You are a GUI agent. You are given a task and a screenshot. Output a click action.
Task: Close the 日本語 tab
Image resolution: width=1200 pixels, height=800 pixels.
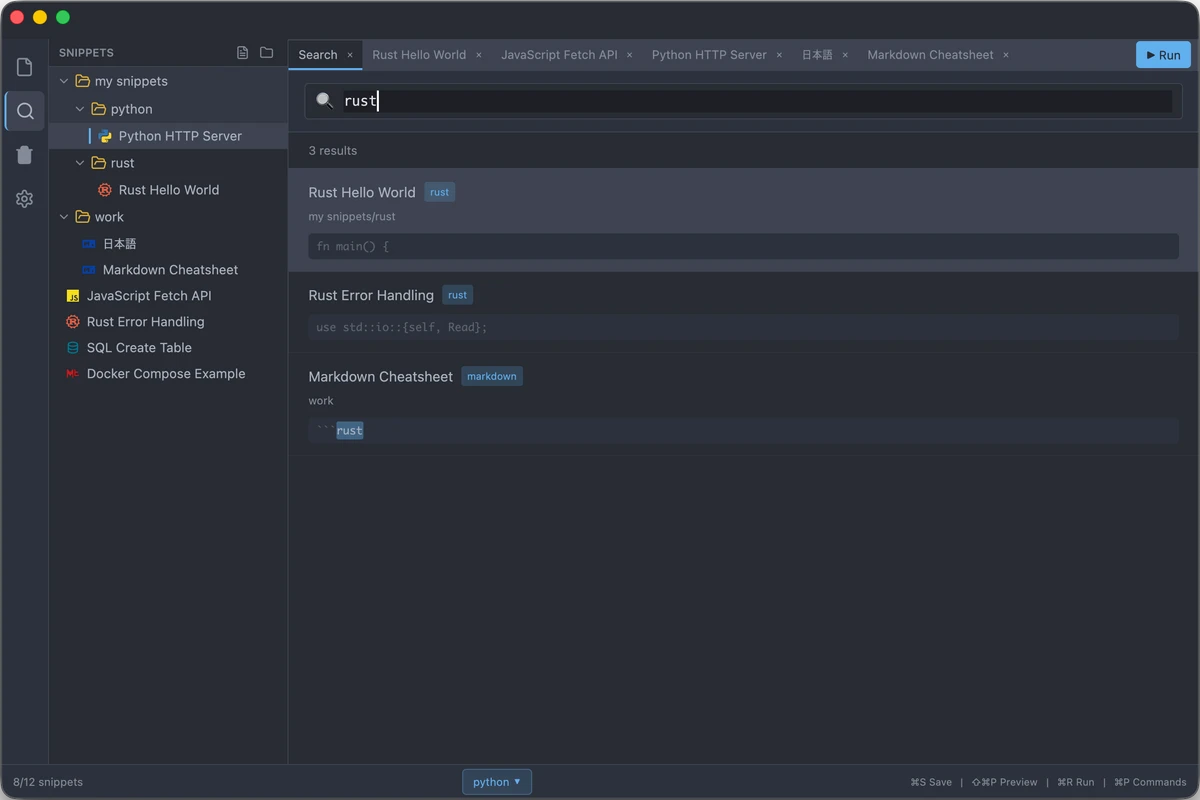845,55
